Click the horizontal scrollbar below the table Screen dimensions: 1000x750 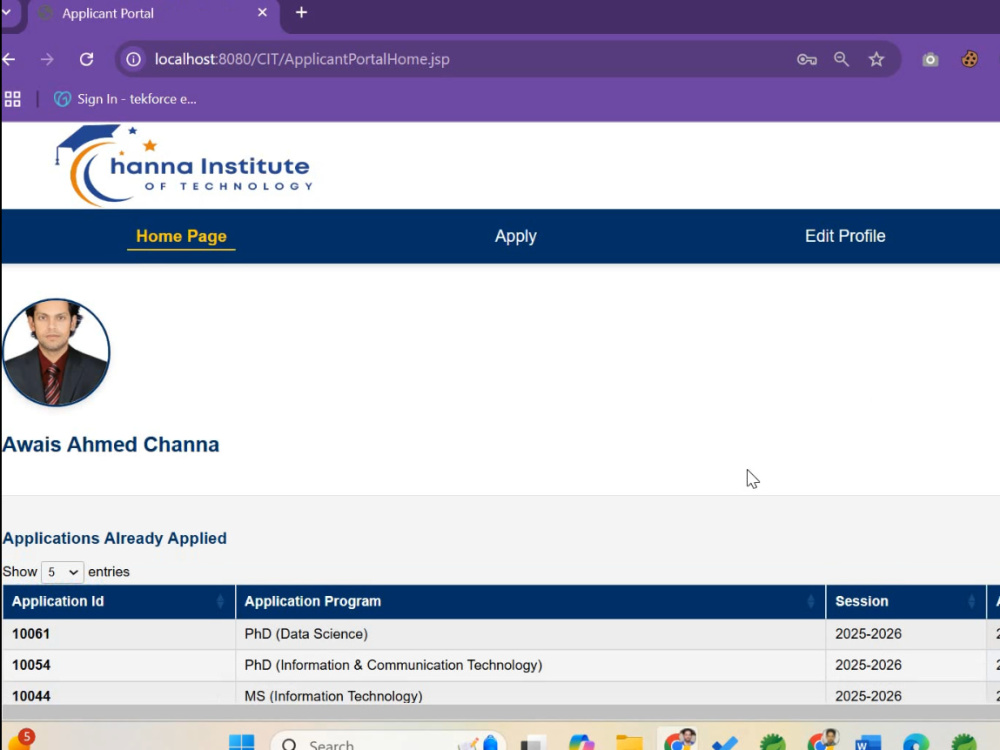pos(500,712)
